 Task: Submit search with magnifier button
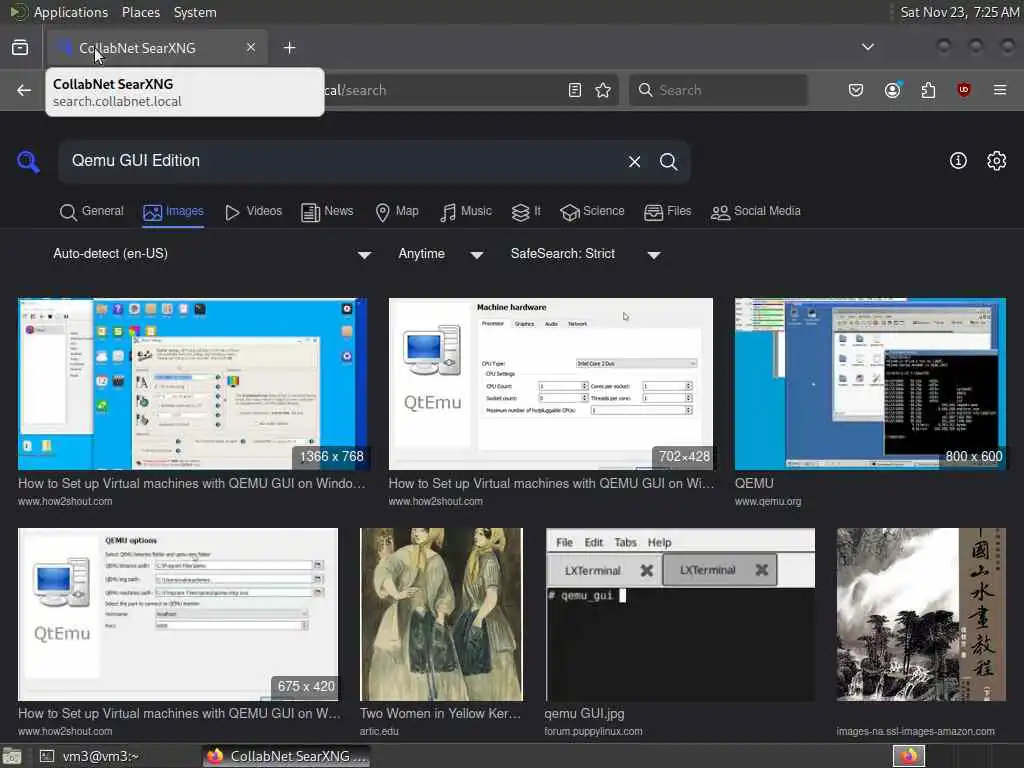coord(668,161)
